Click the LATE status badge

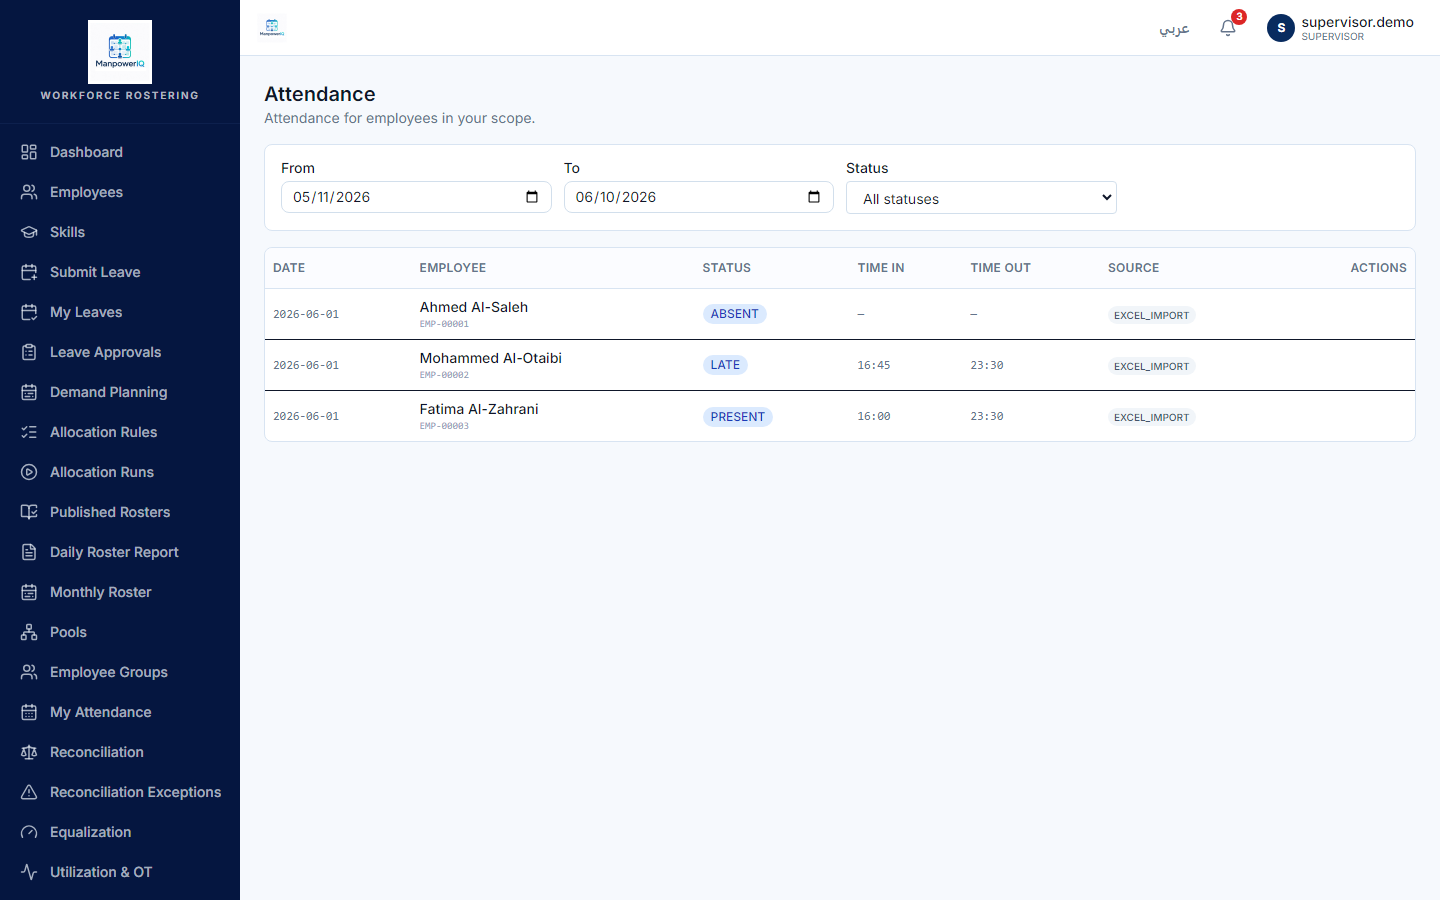pyautogui.click(x=725, y=365)
